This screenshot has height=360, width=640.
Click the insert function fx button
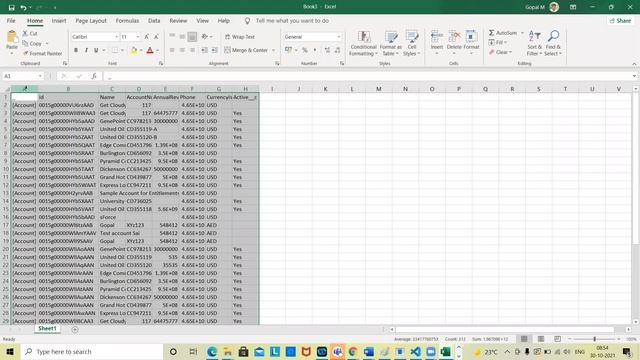point(94,76)
